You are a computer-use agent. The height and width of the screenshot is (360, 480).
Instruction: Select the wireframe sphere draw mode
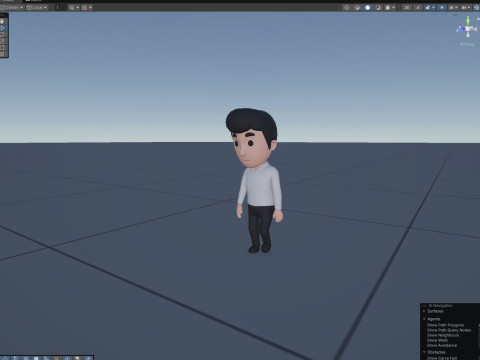[x=347, y=7]
